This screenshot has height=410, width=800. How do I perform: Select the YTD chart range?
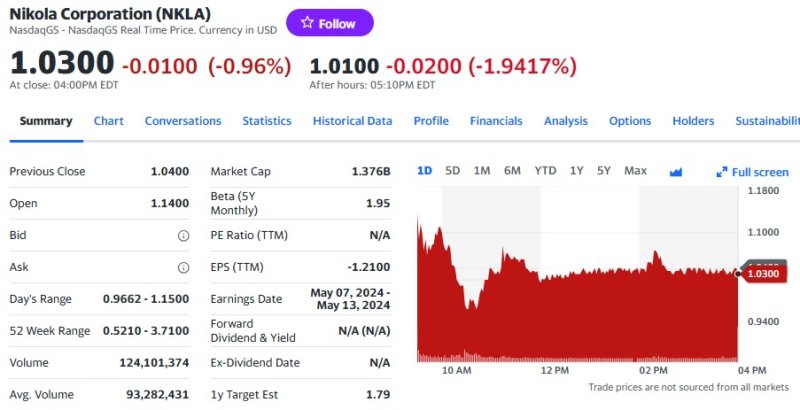coord(545,171)
